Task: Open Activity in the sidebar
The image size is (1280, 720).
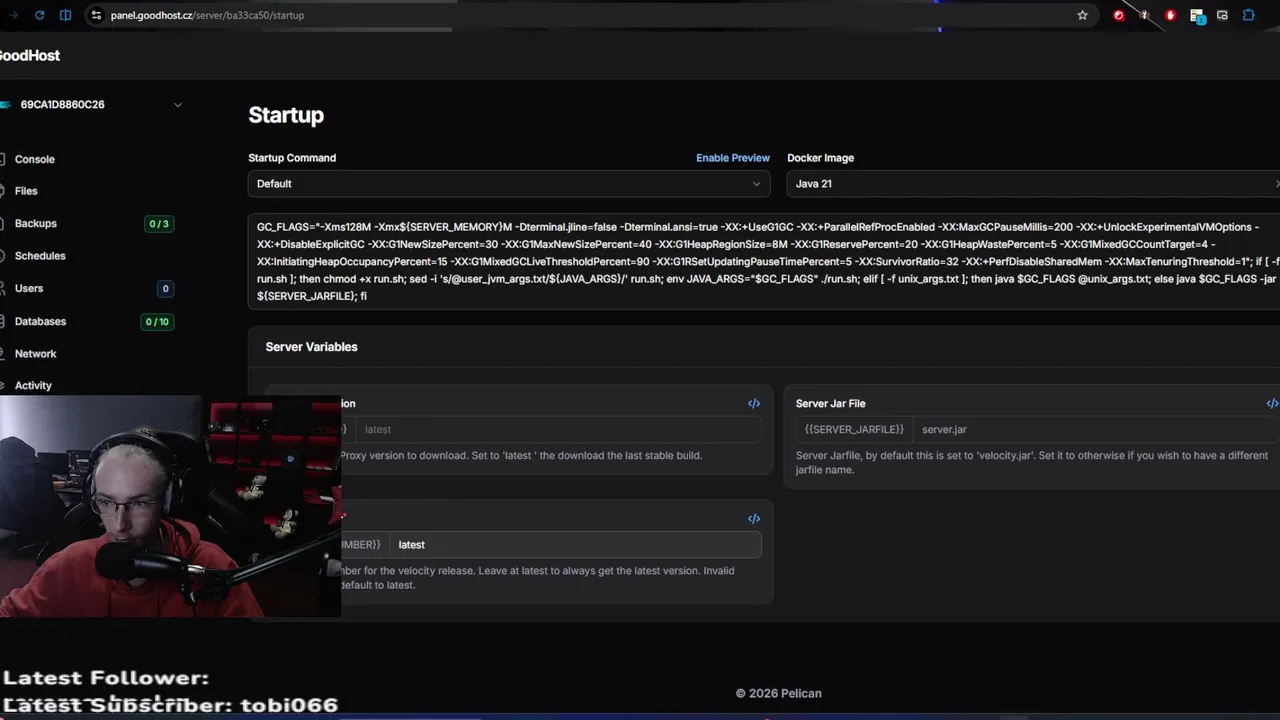Action: (x=33, y=385)
